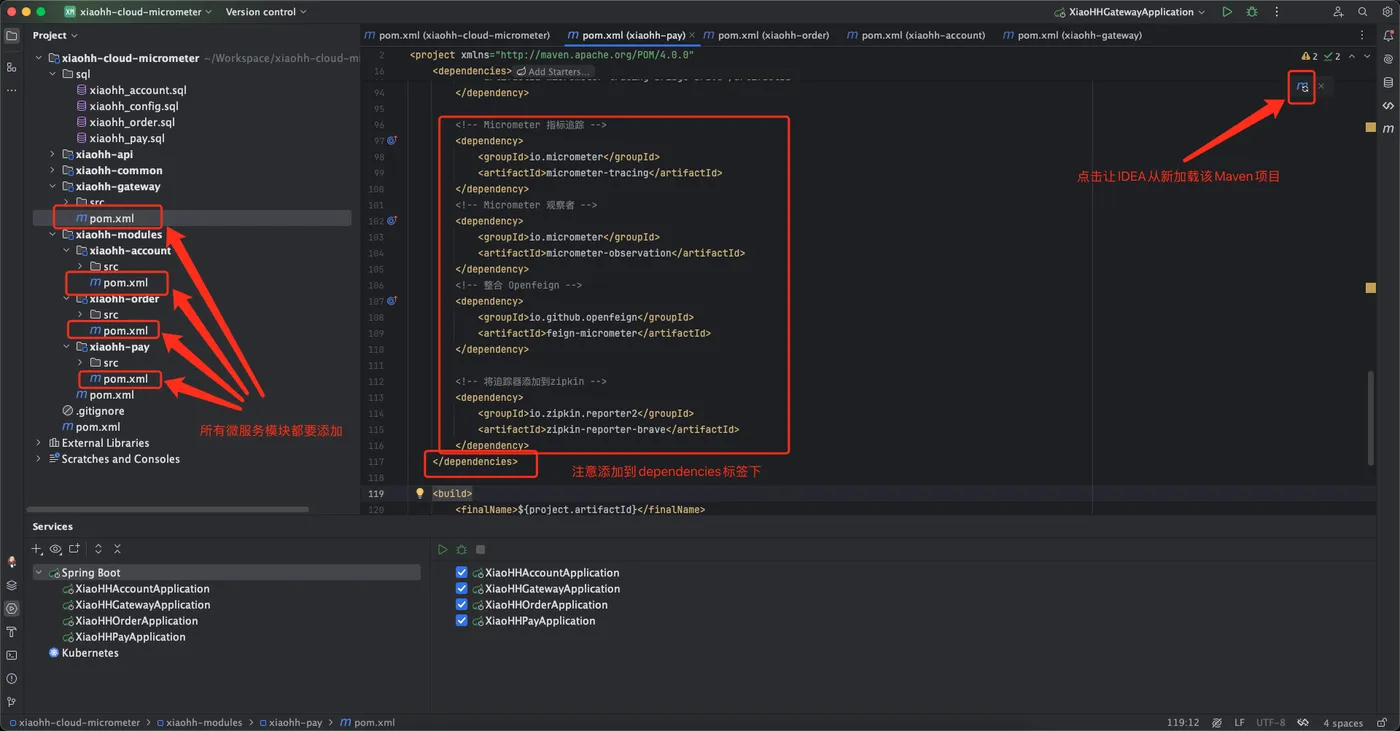Click the 4 spaces indent indicator
1400x731 pixels.
tap(1343, 722)
